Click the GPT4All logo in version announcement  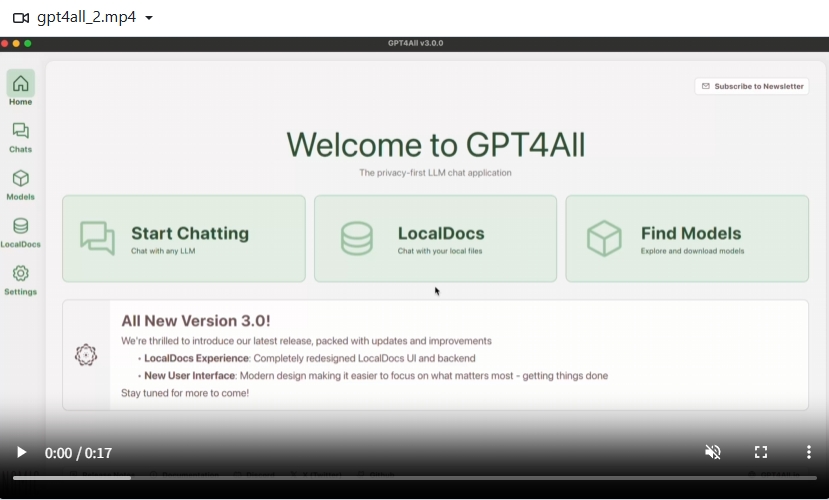point(86,355)
